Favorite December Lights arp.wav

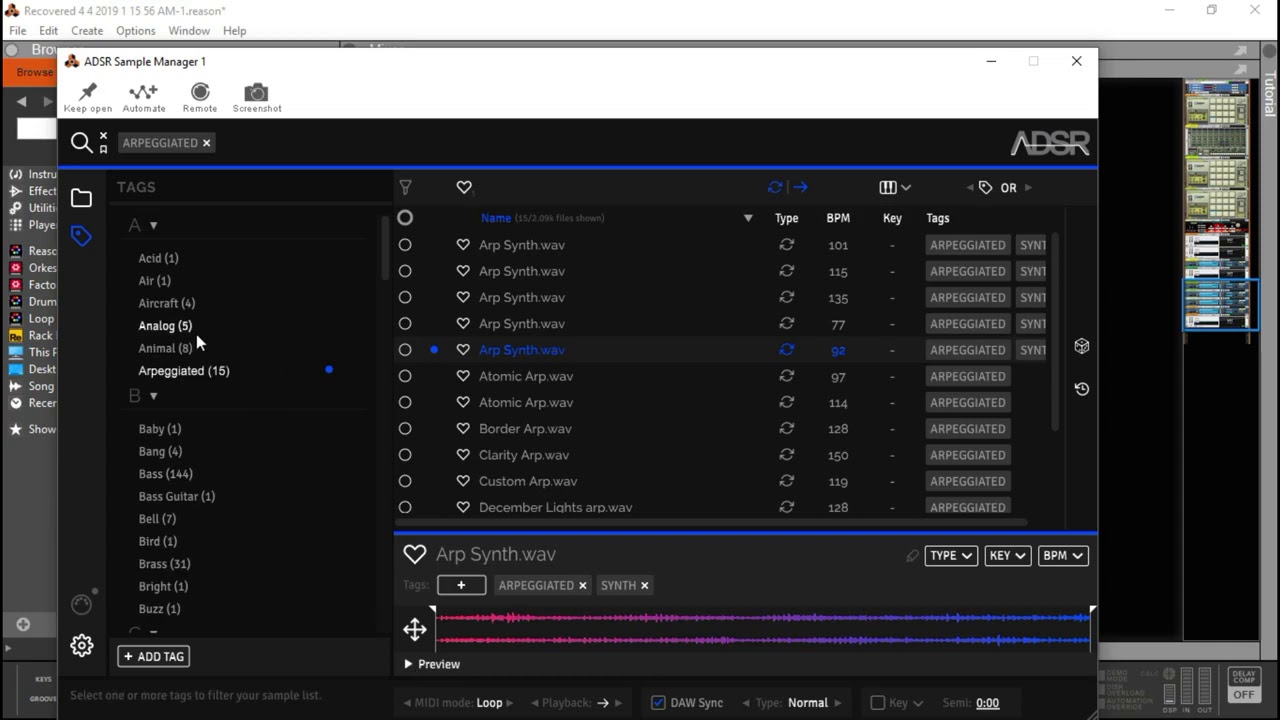(x=463, y=507)
